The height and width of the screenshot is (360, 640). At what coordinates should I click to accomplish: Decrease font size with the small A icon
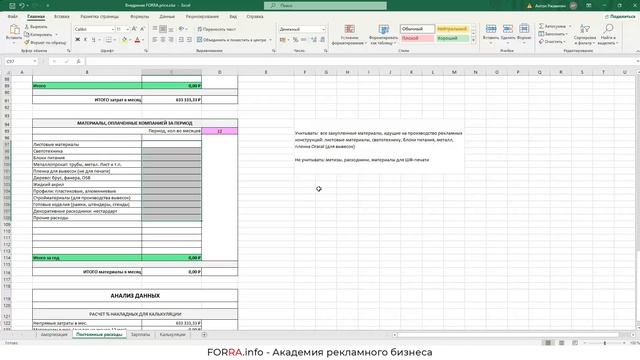pos(142,29)
